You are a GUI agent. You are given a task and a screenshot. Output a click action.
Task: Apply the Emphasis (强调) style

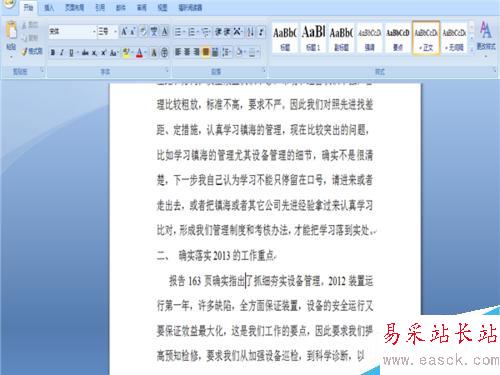click(370, 38)
